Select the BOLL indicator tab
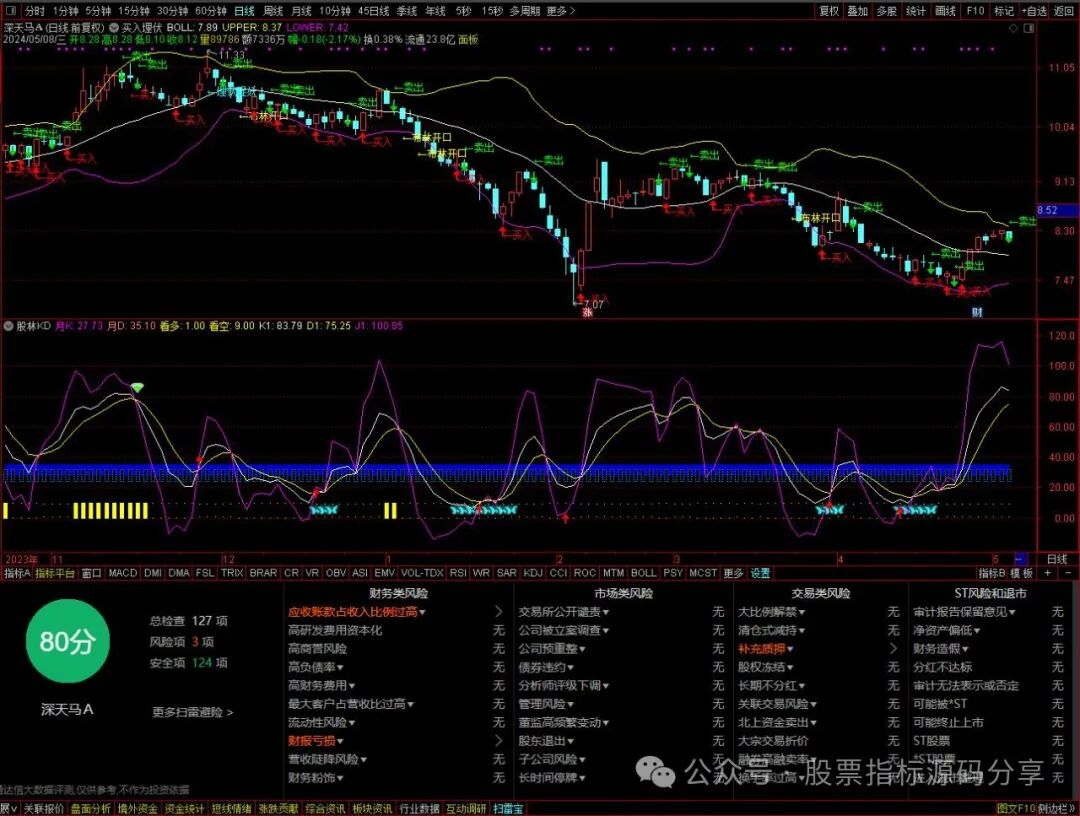 tap(643, 573)
